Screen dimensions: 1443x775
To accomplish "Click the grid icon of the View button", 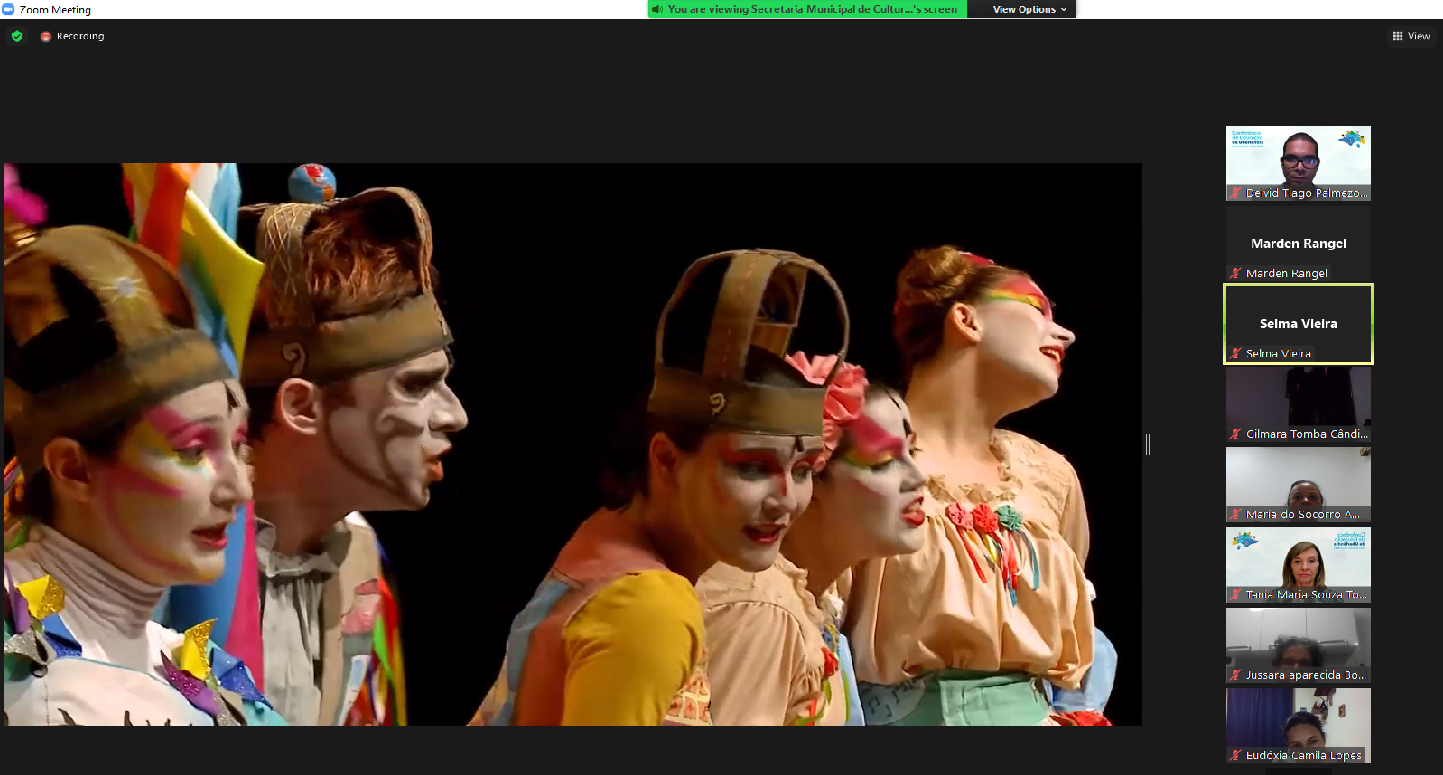I will click(1397, 36).
